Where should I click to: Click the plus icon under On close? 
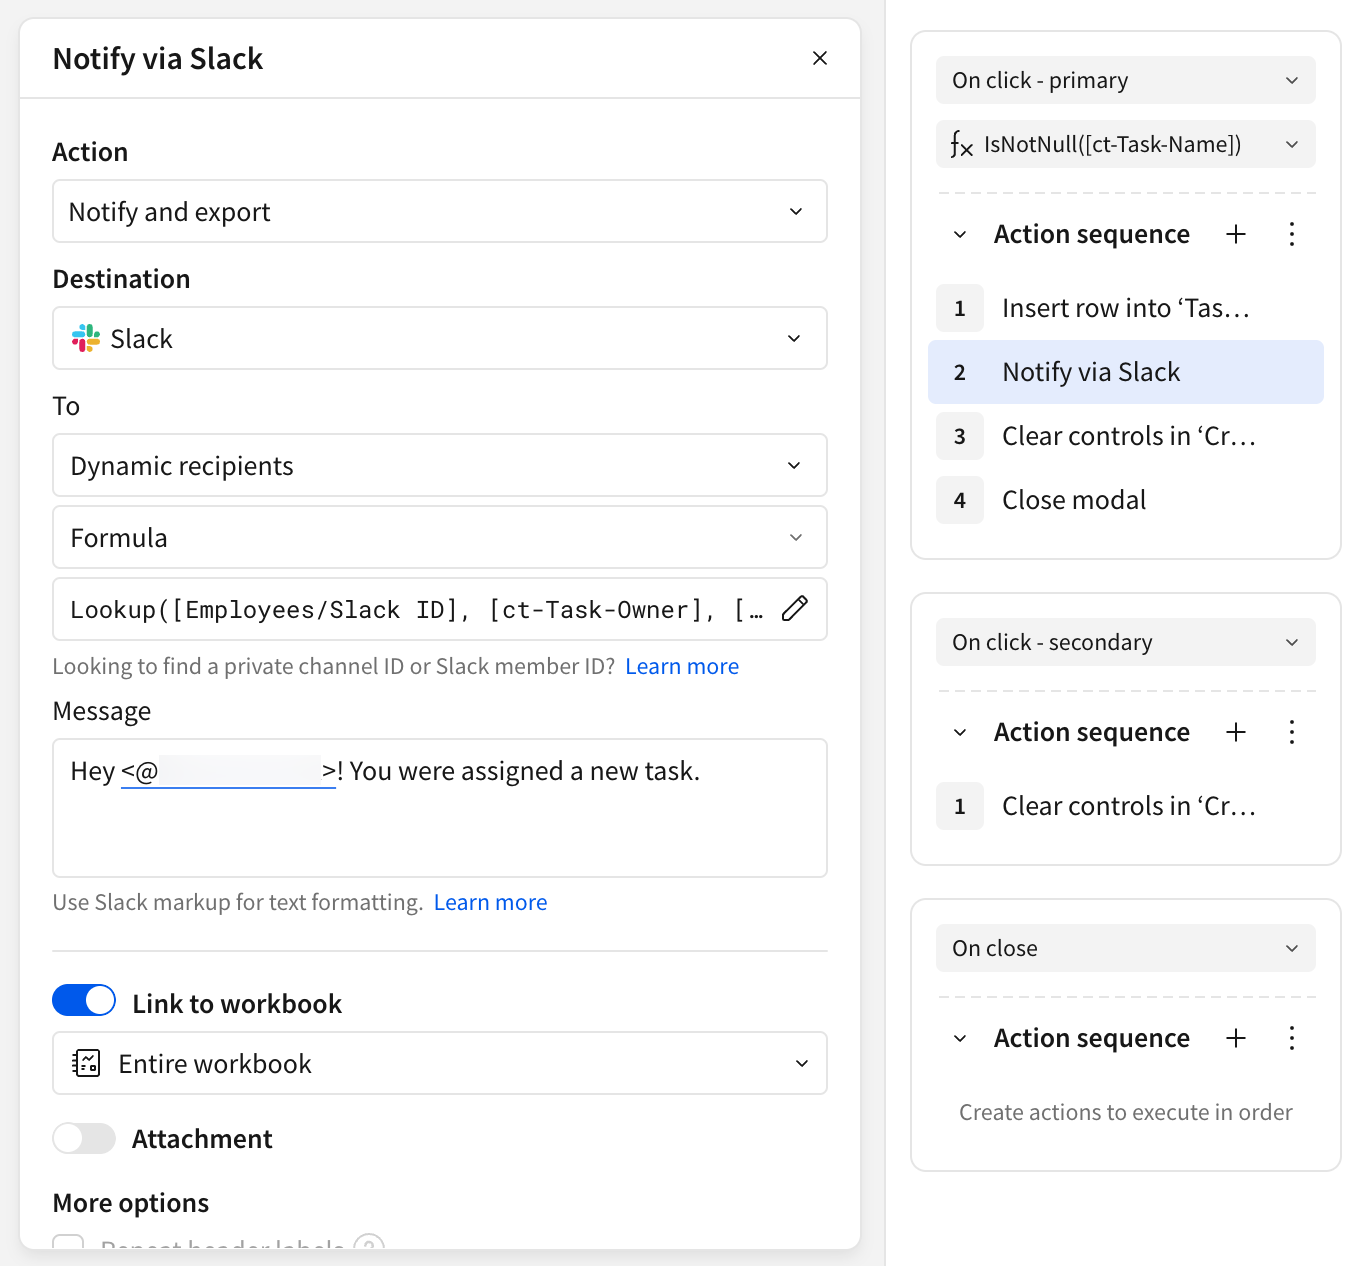coord(1236,1038)
